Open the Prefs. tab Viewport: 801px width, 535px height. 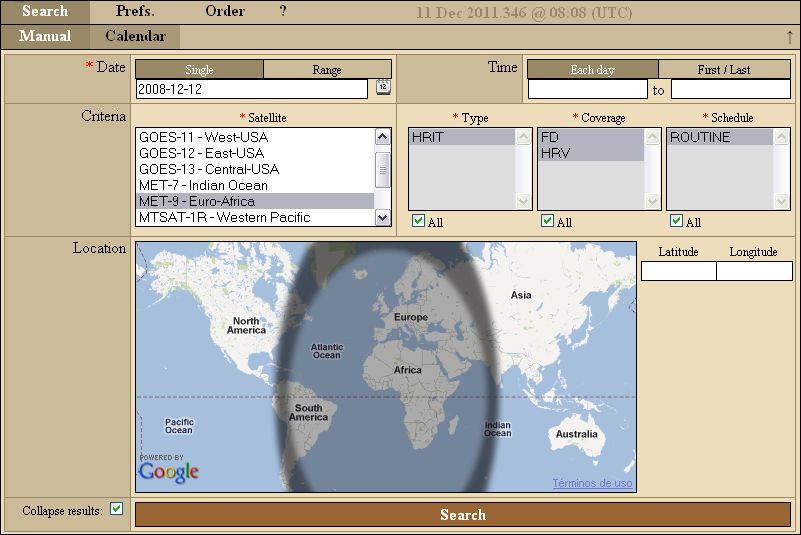tap(135, 11)
